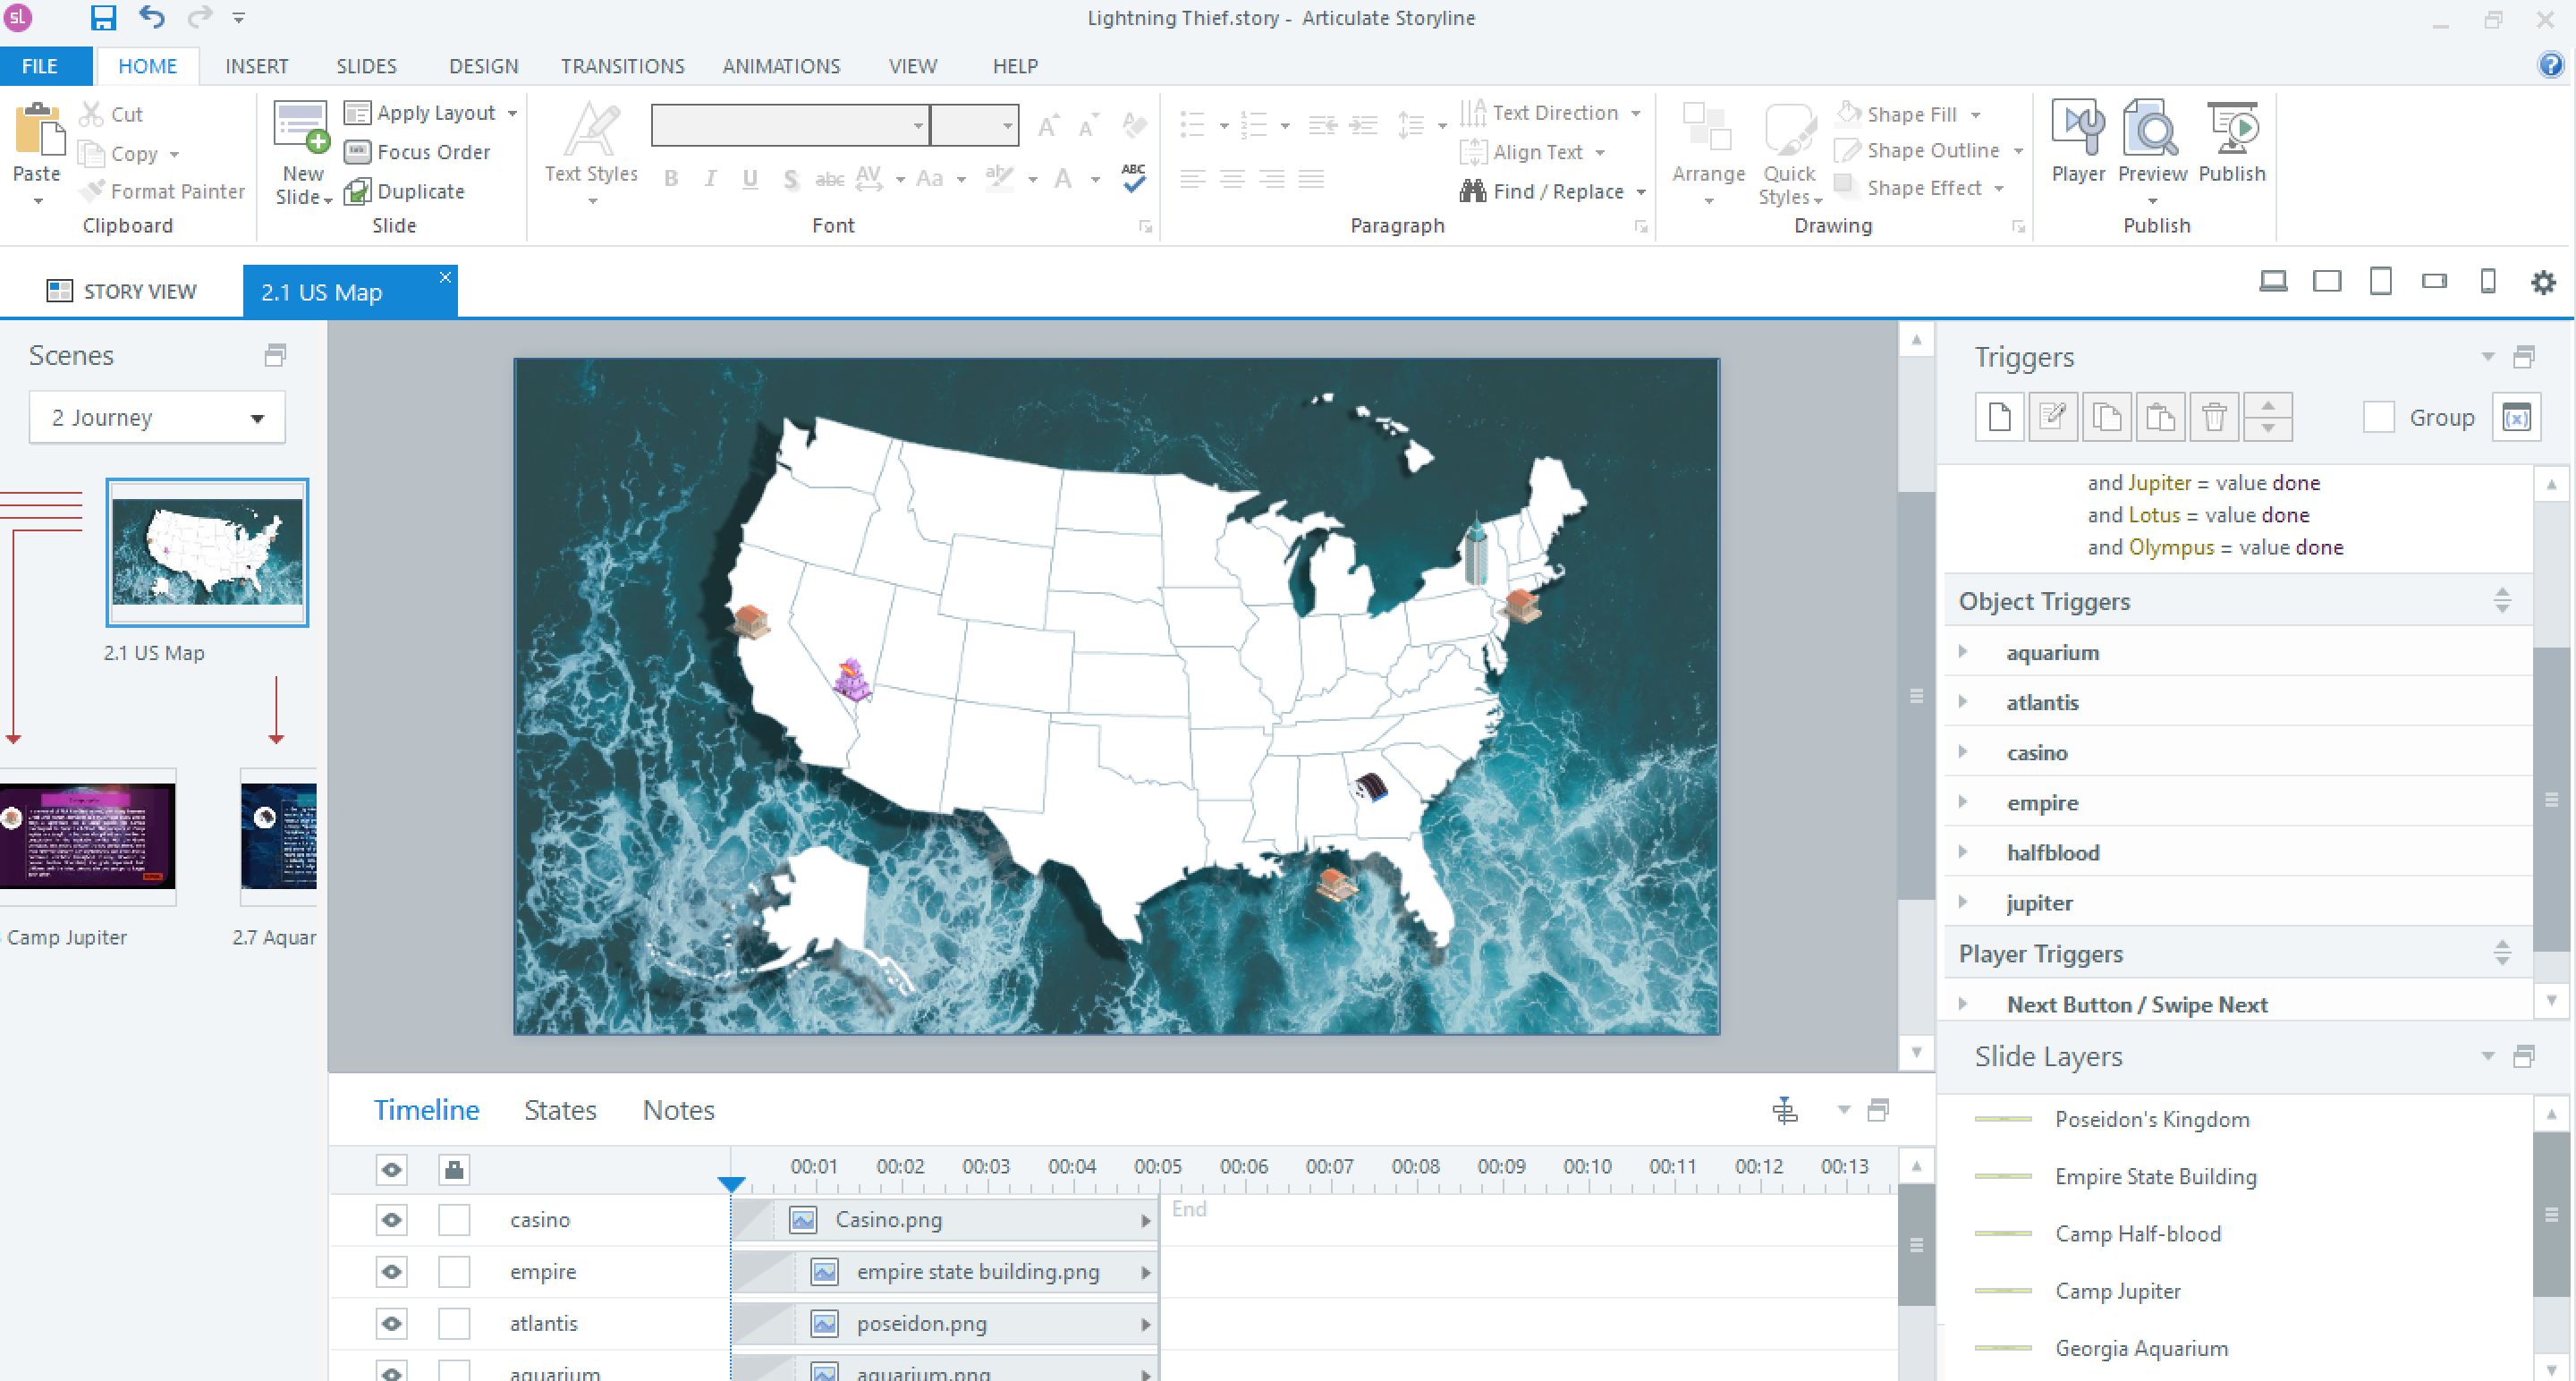Lock the casino timeline object

tap(454, 1220)
